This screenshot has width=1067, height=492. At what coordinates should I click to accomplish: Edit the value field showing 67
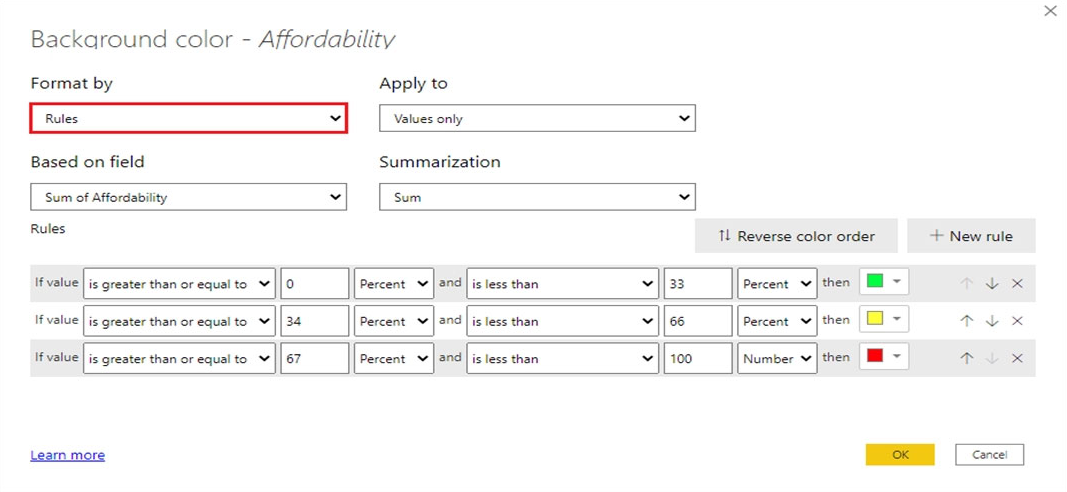(315, 359)
